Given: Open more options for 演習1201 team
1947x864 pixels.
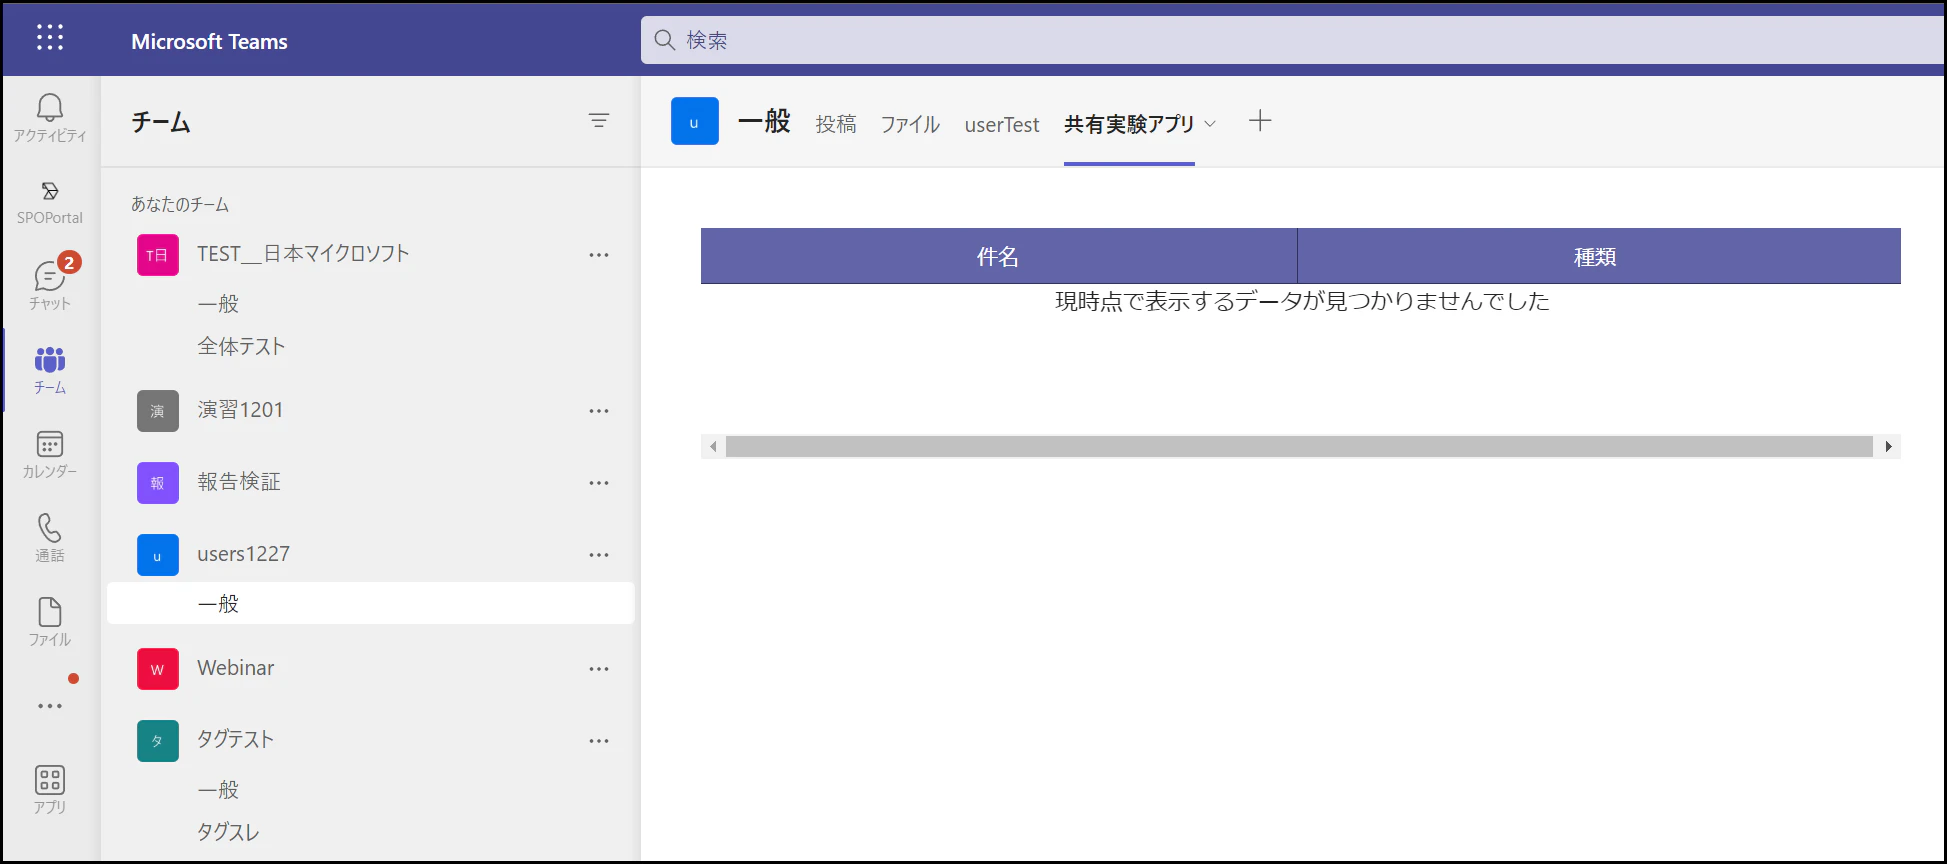Looking at the screenshot, I should click(x=599, y=411).
